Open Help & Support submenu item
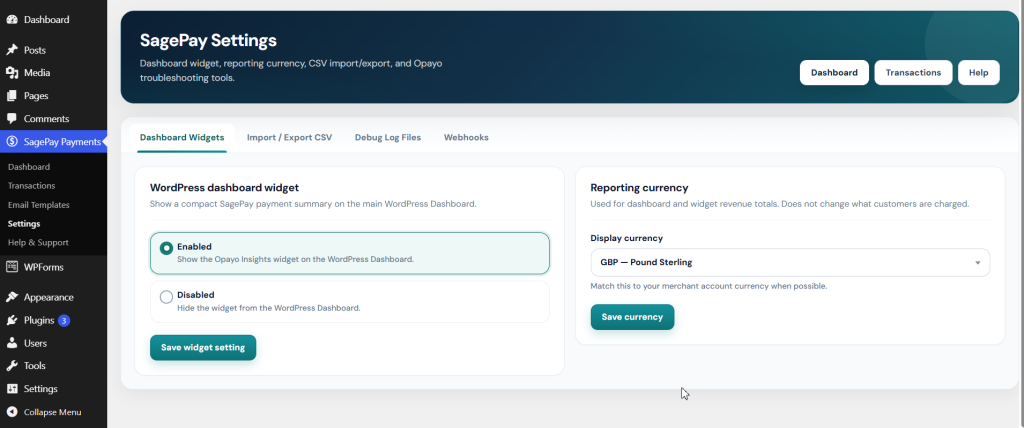This screenshot has width=1024, height=428. (38, 243)
